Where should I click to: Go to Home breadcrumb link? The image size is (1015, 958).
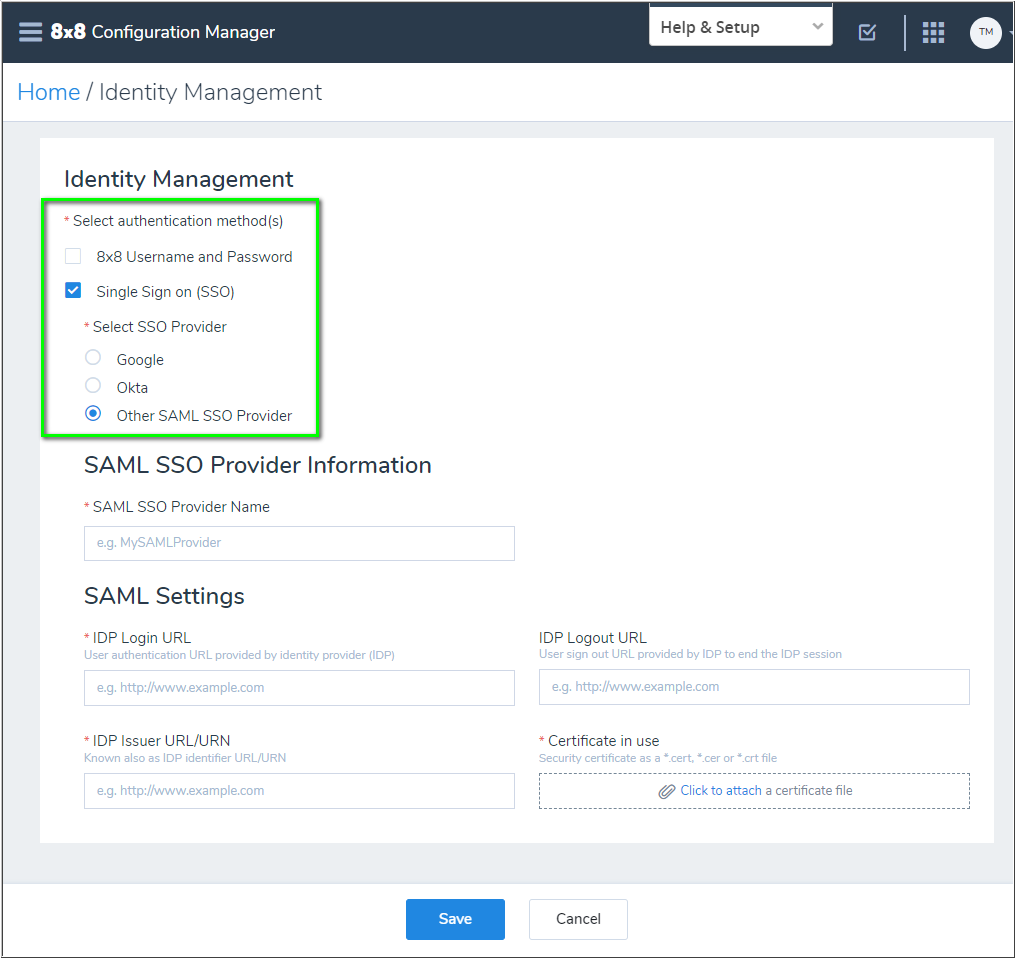(49, 92)
